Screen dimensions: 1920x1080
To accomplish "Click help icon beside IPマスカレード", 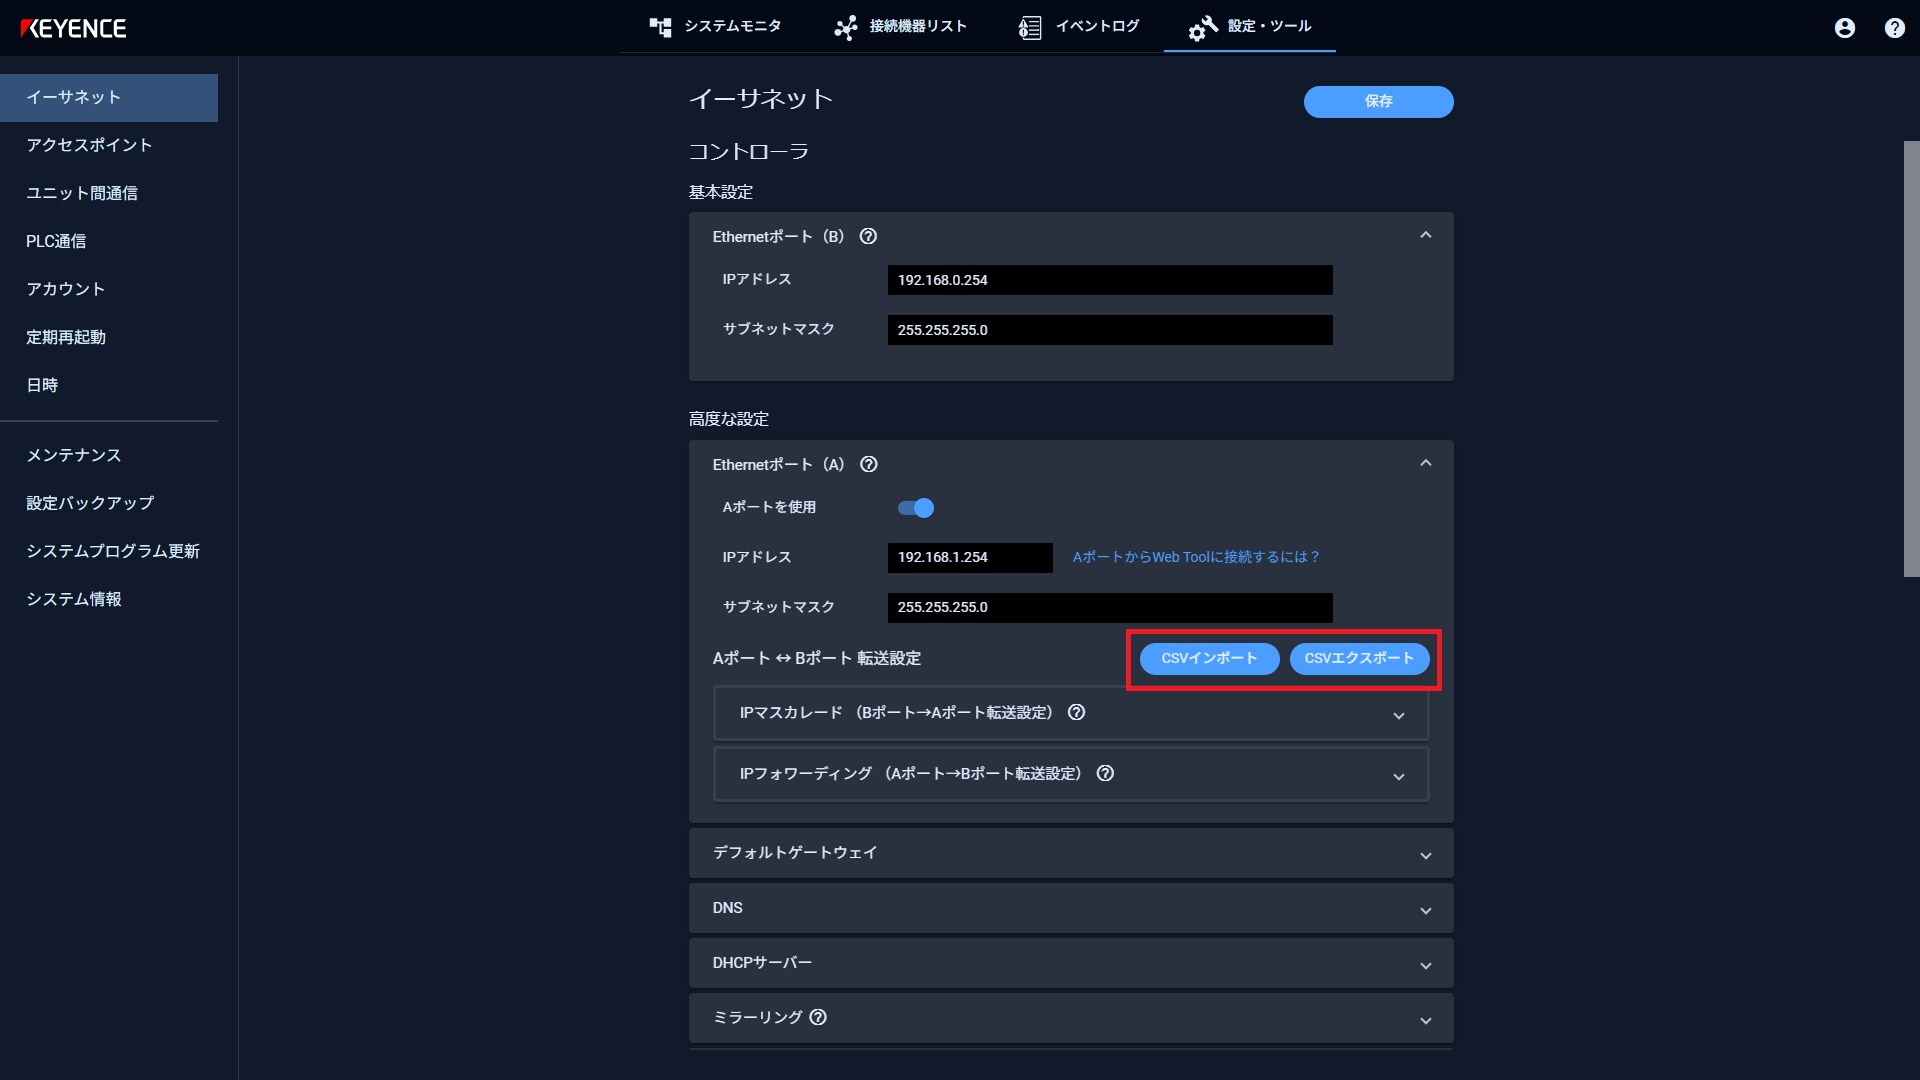I will (1076, 713).
